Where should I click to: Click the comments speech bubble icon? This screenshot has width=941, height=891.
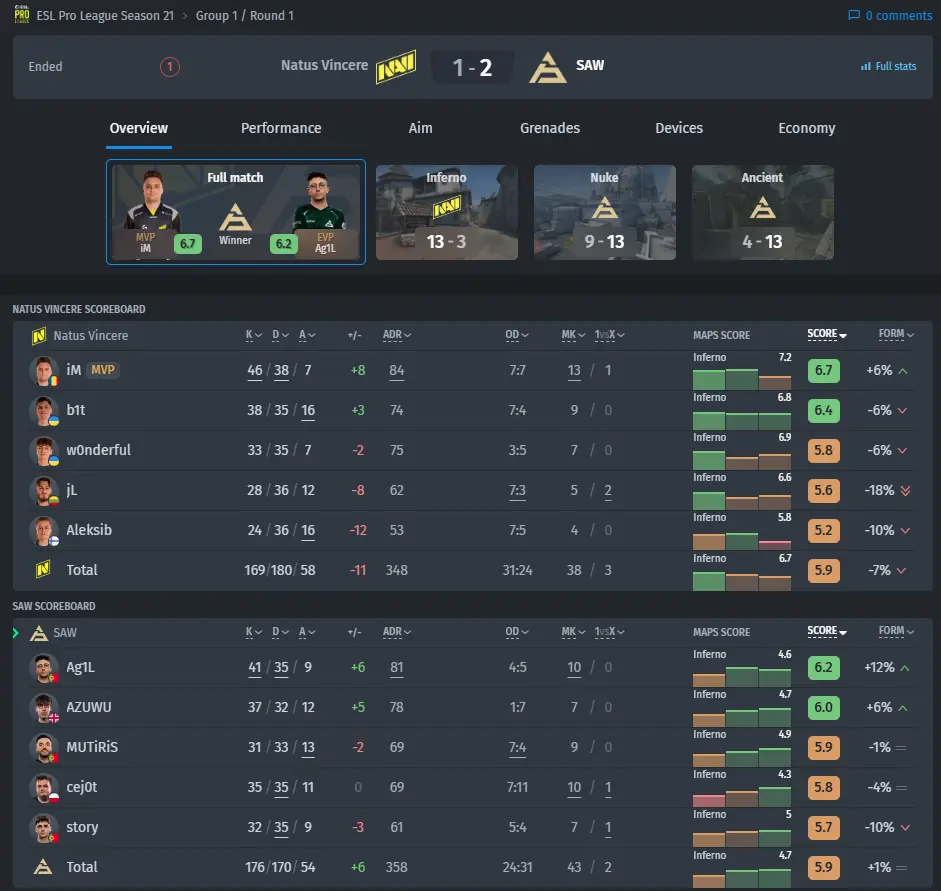click(x=853, y=16)
